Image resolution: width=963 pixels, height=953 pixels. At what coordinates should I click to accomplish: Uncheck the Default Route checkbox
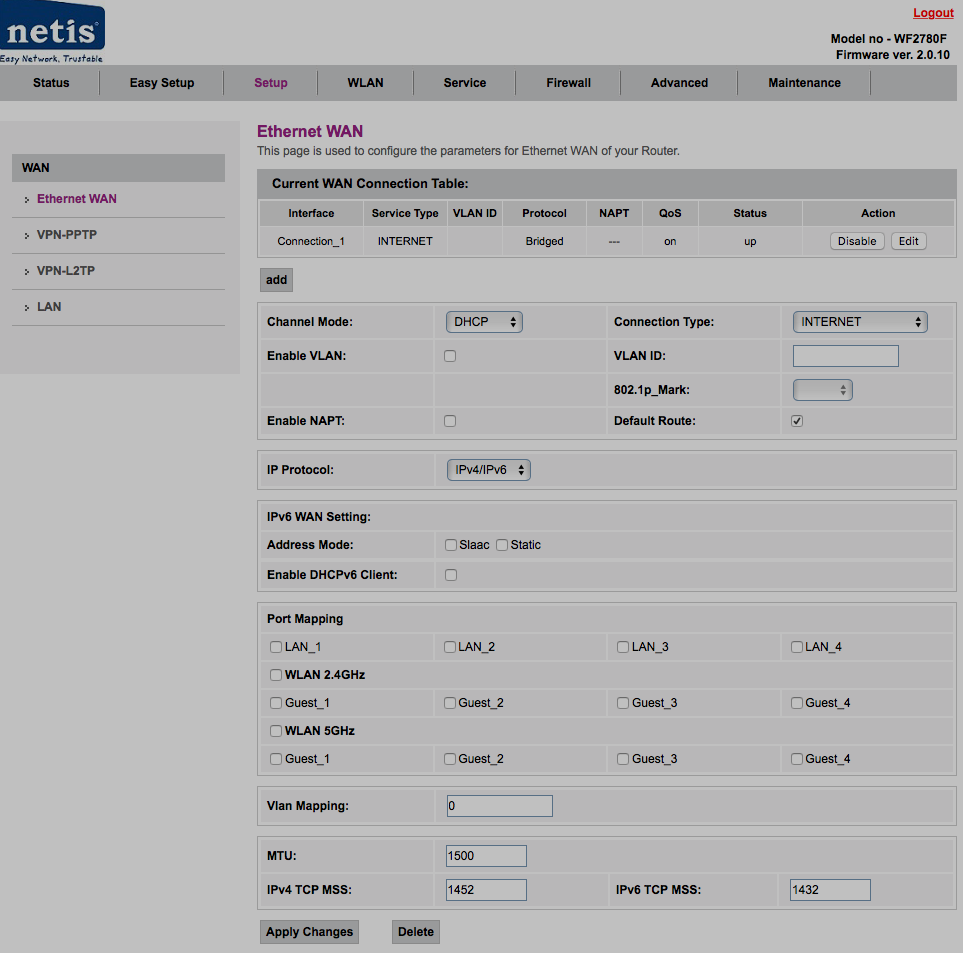pyautogui.click(x=797, y=421)
